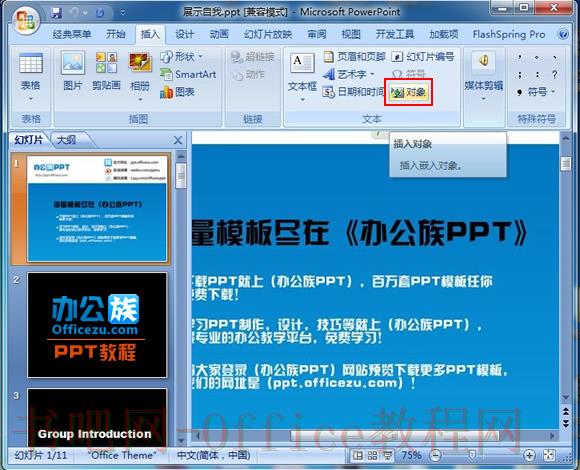Zoom out with the minus button

(x=436, y=455)
